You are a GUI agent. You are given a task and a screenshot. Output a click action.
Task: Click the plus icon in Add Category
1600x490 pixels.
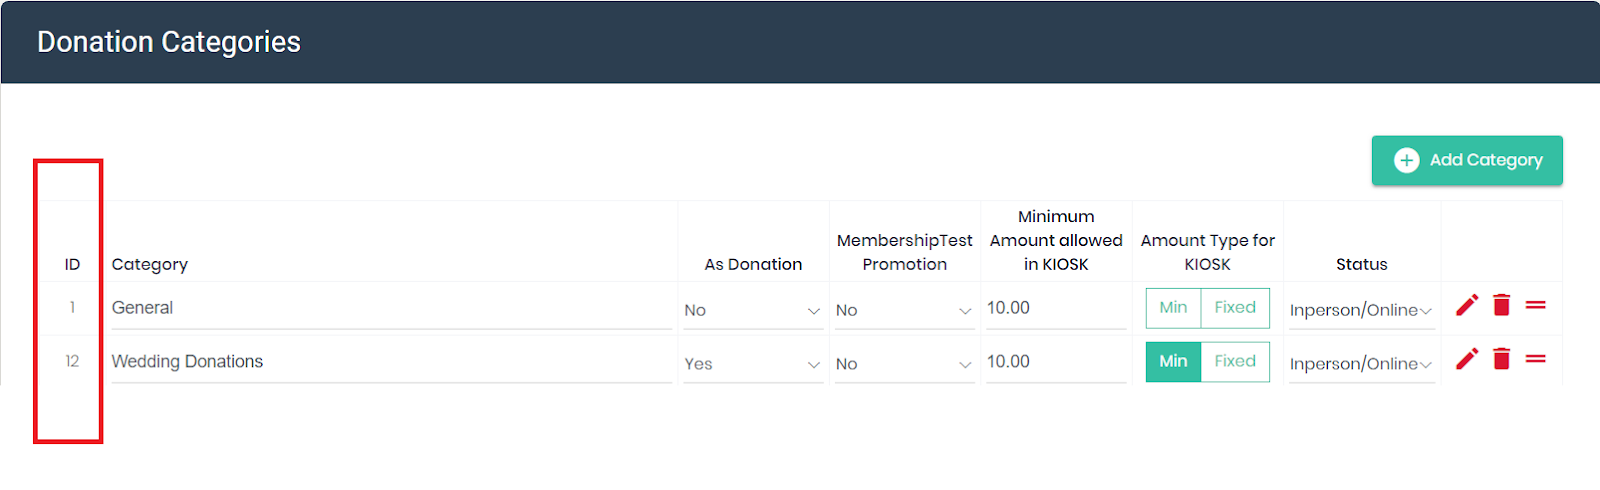click(1406, 160)
